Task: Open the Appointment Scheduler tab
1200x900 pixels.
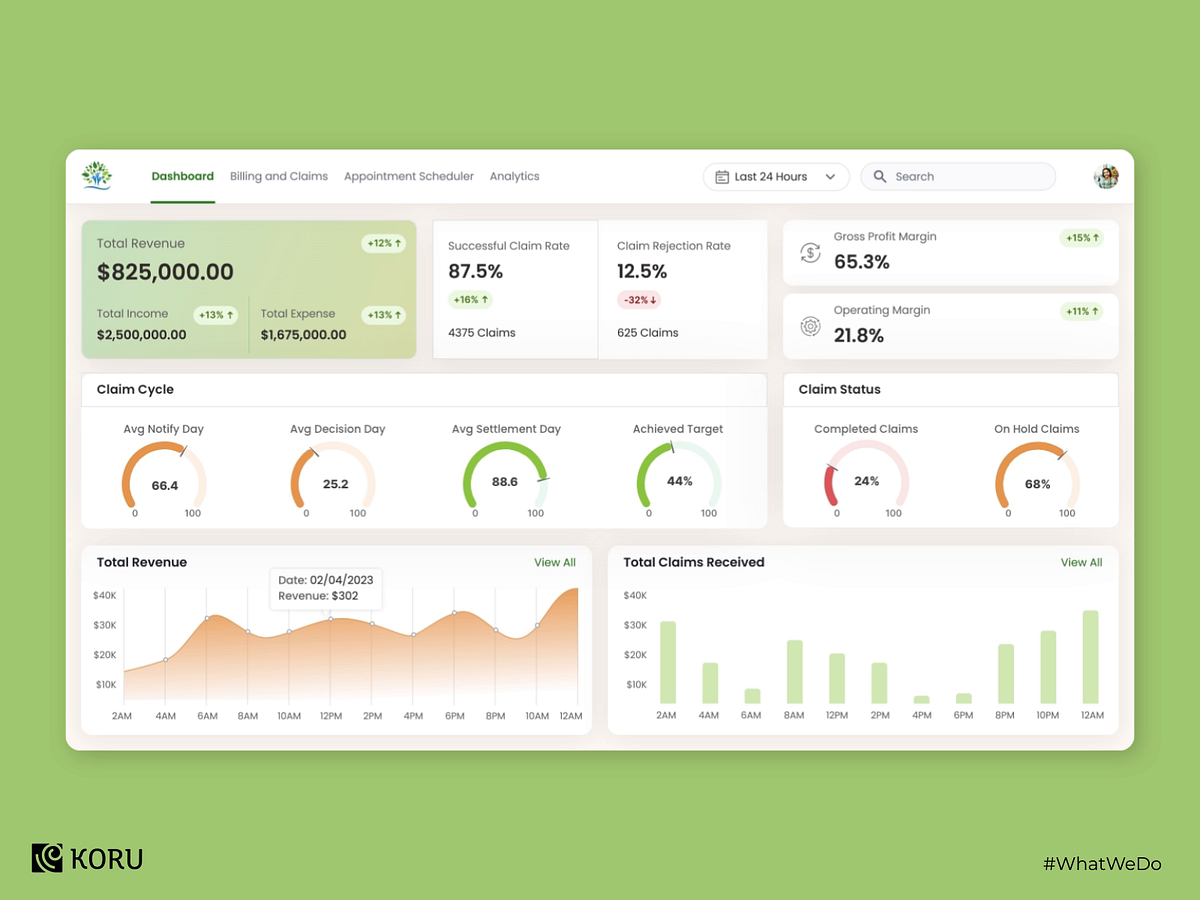Action: pos(409,176)
